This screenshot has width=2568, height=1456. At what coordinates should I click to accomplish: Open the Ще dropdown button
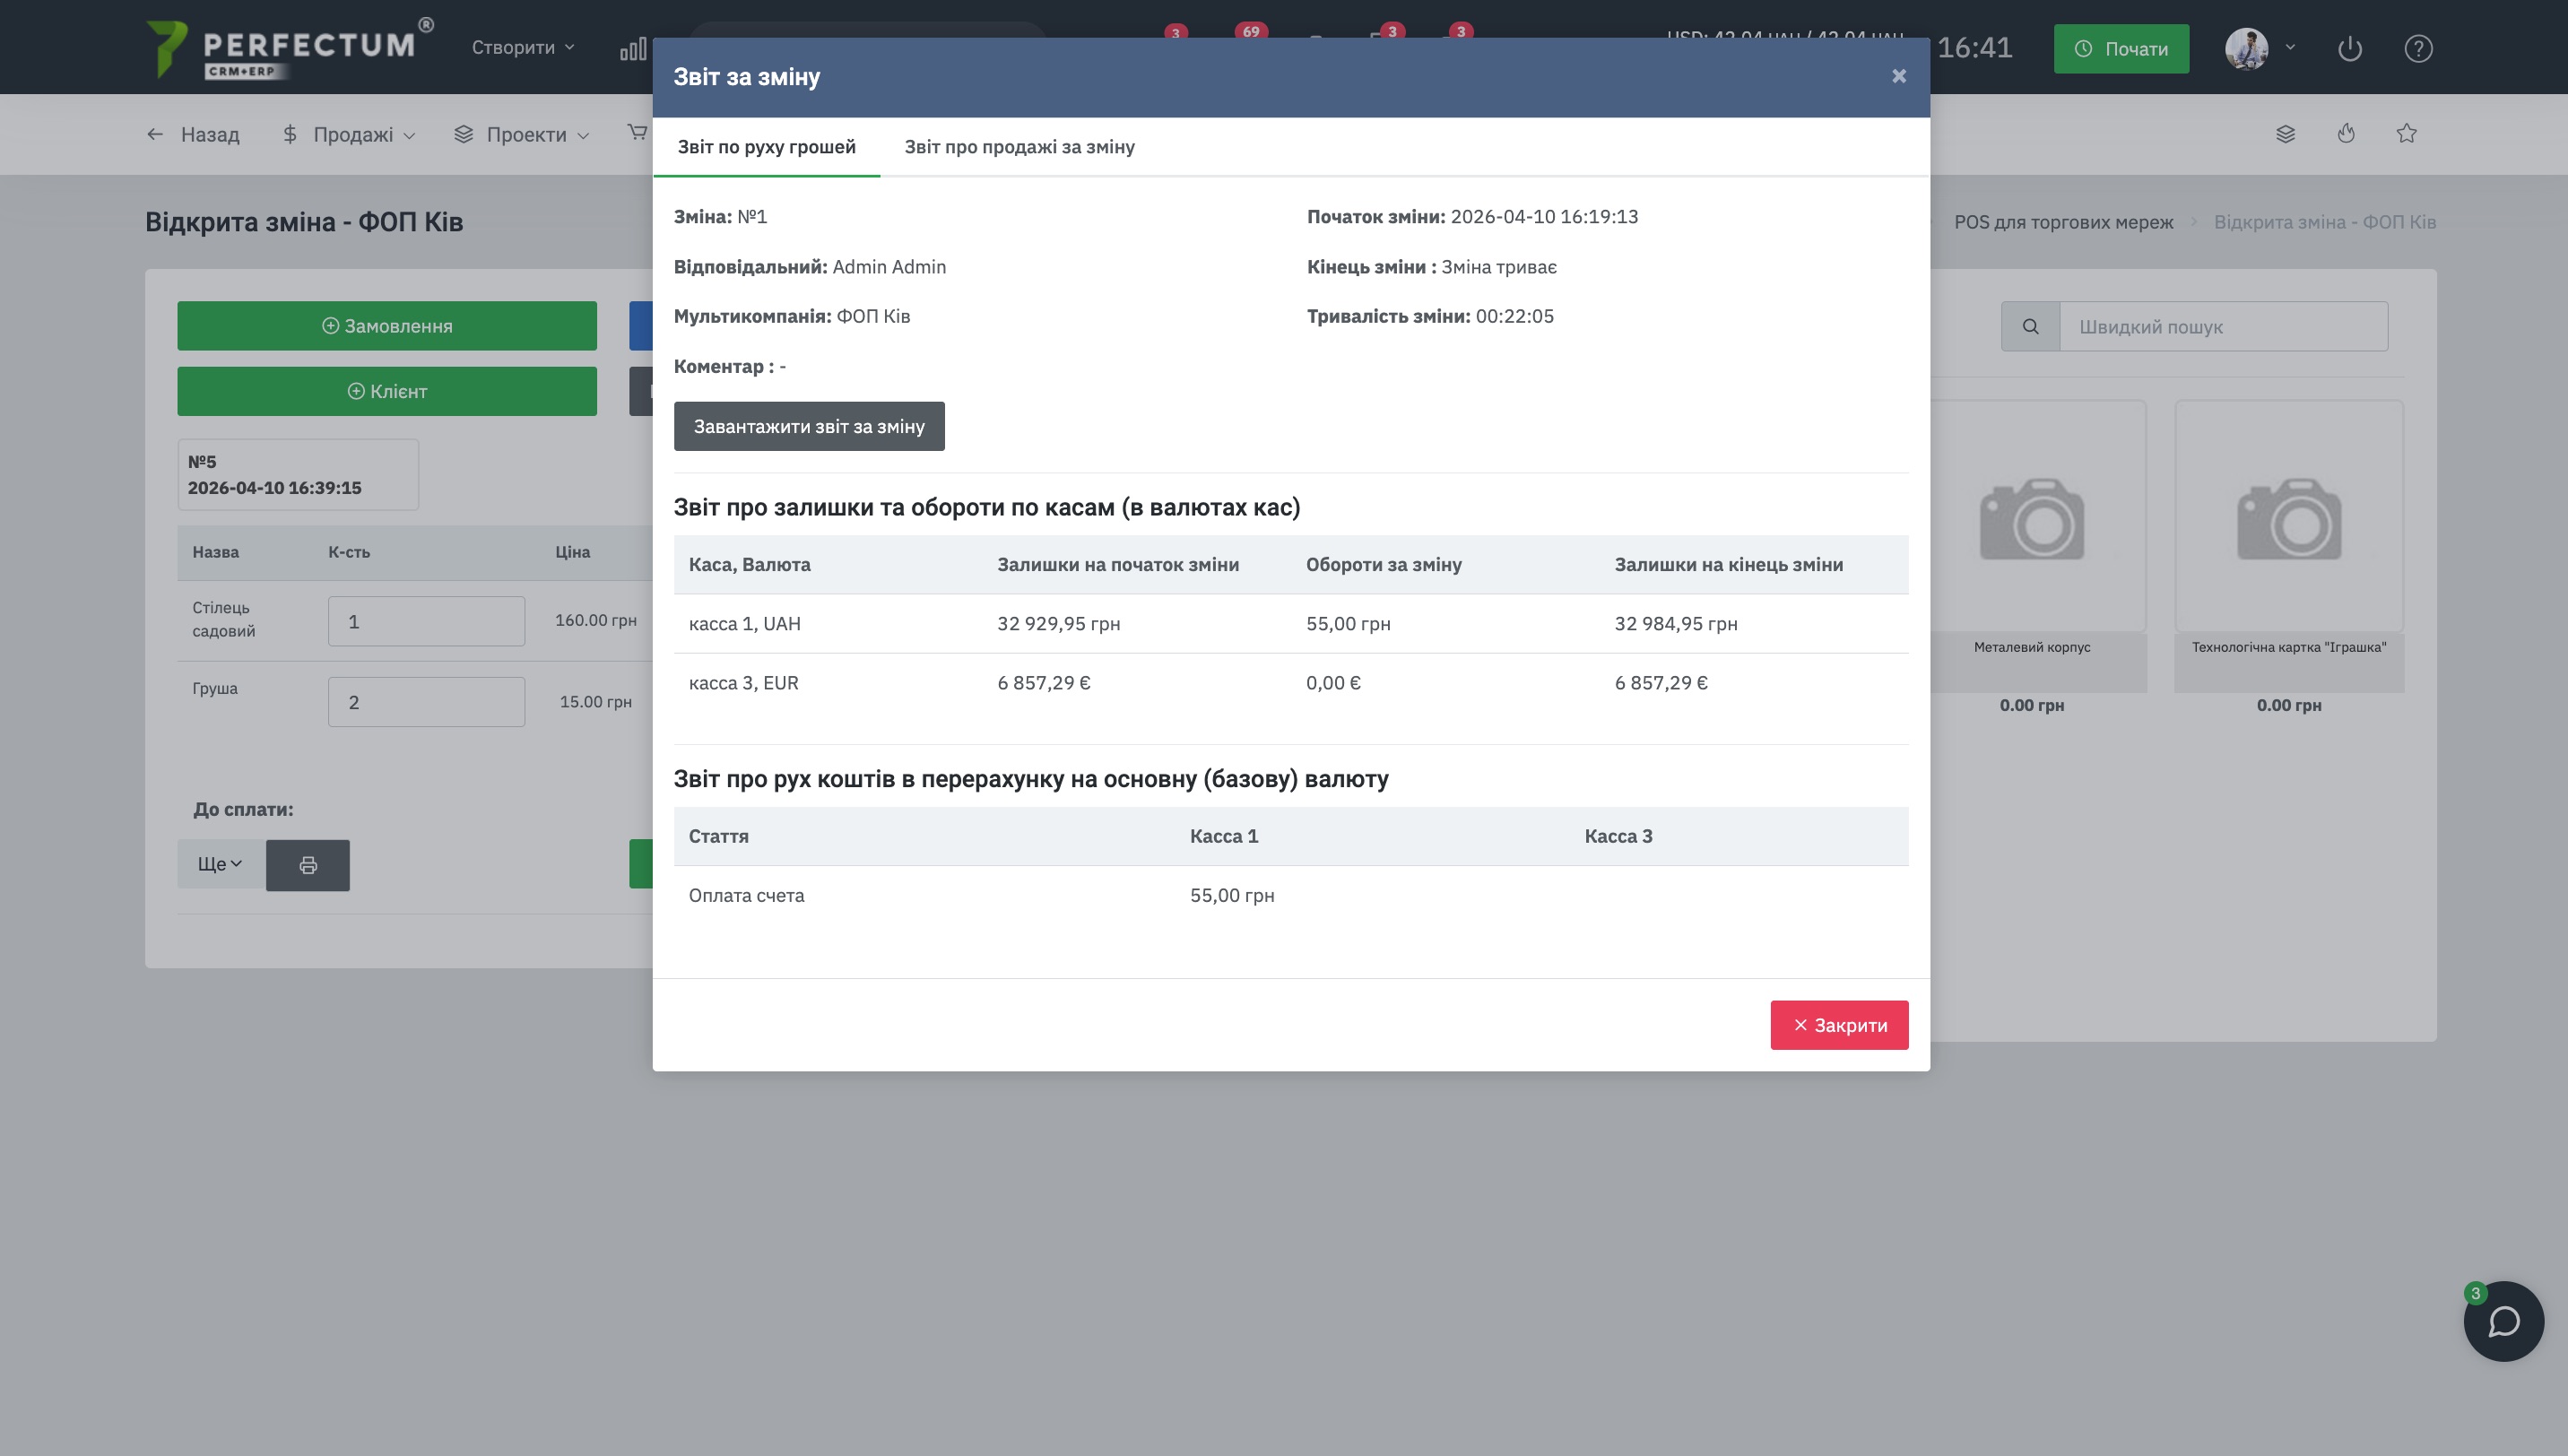(220, 864)
